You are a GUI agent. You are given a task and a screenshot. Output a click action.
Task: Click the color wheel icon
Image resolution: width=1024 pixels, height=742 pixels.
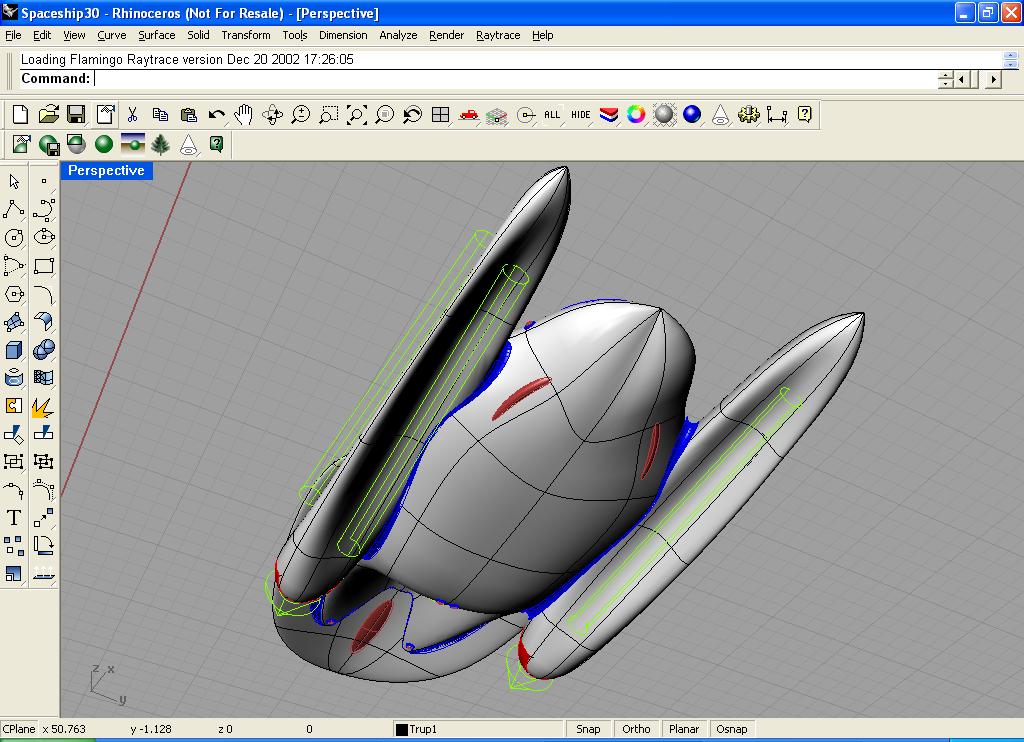tap(636, 115)
